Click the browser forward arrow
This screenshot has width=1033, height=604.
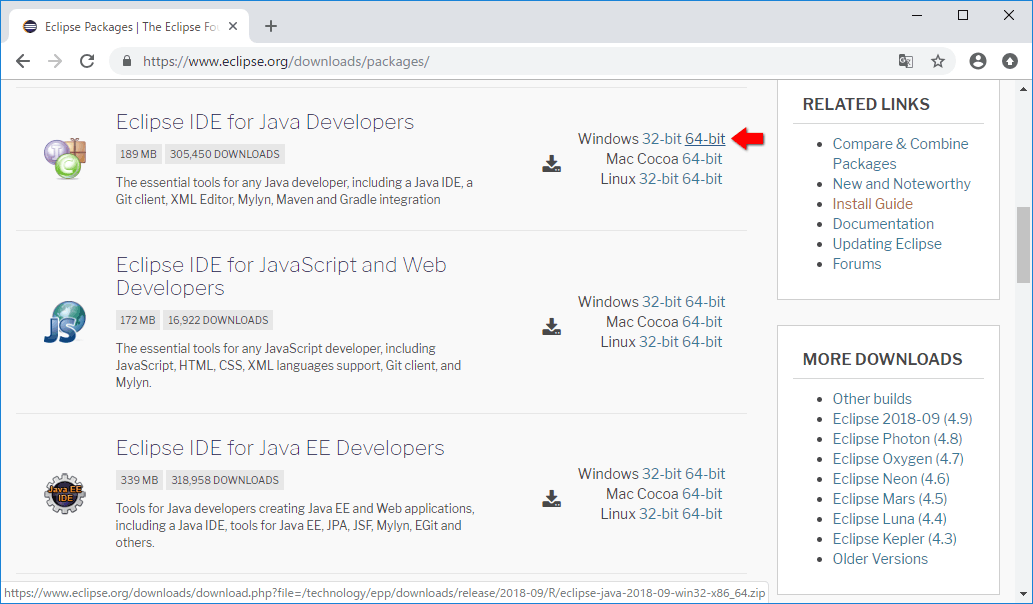click(55, 61)
